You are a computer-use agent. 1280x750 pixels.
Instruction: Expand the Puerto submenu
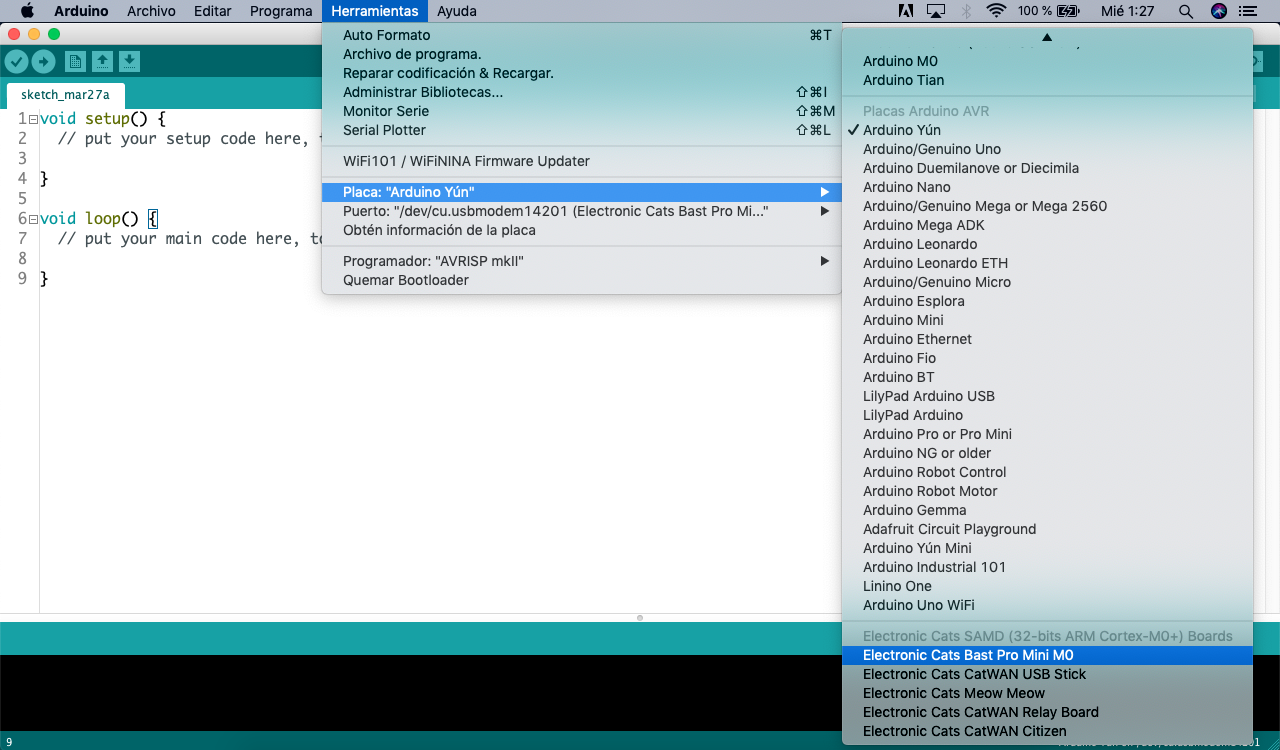(581, 211)
